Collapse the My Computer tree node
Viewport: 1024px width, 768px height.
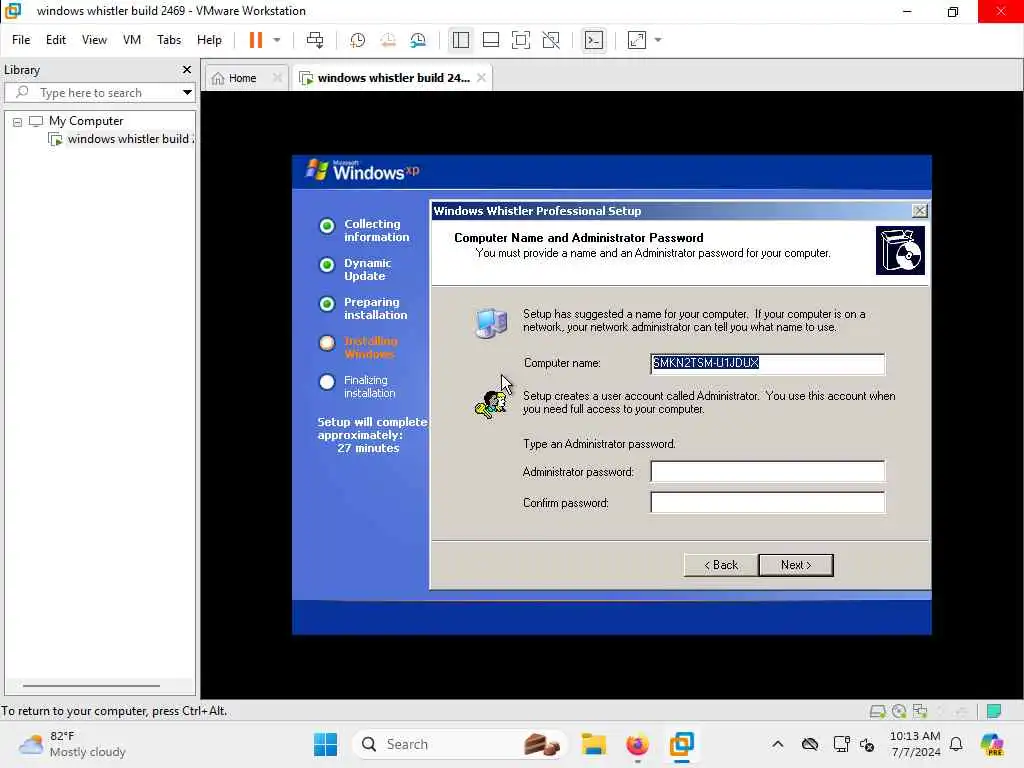click(x=18, y=121)
